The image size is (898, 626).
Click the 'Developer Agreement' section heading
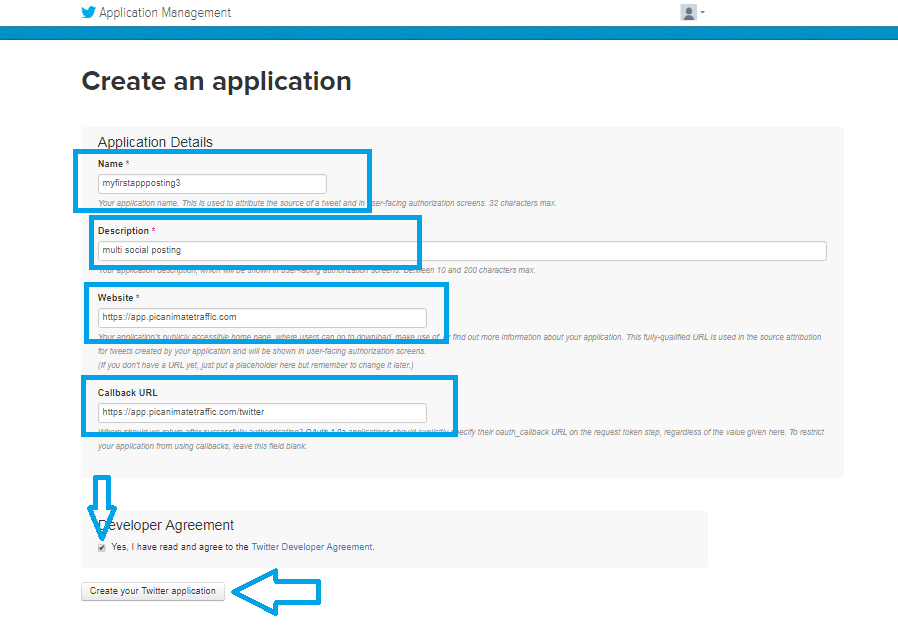166,525
